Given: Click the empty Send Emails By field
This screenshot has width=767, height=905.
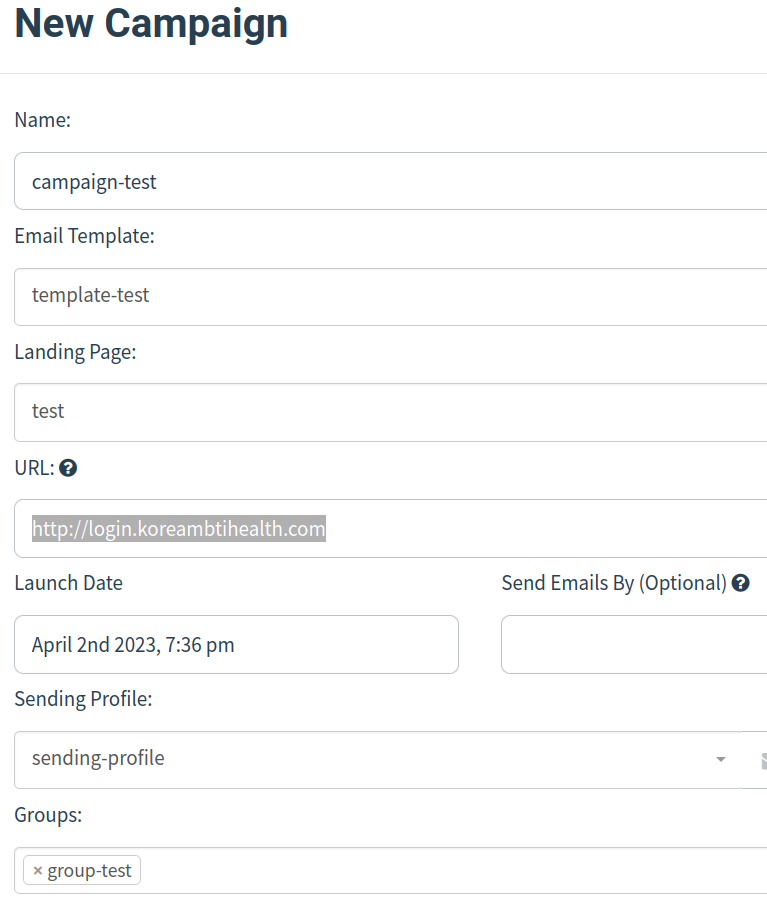Looking at the screenshot, I should click(x=634, y=644).
